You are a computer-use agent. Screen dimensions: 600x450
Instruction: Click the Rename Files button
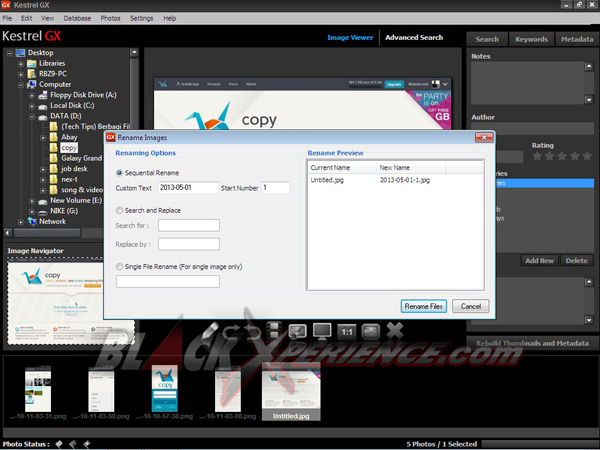coord(423,305)
